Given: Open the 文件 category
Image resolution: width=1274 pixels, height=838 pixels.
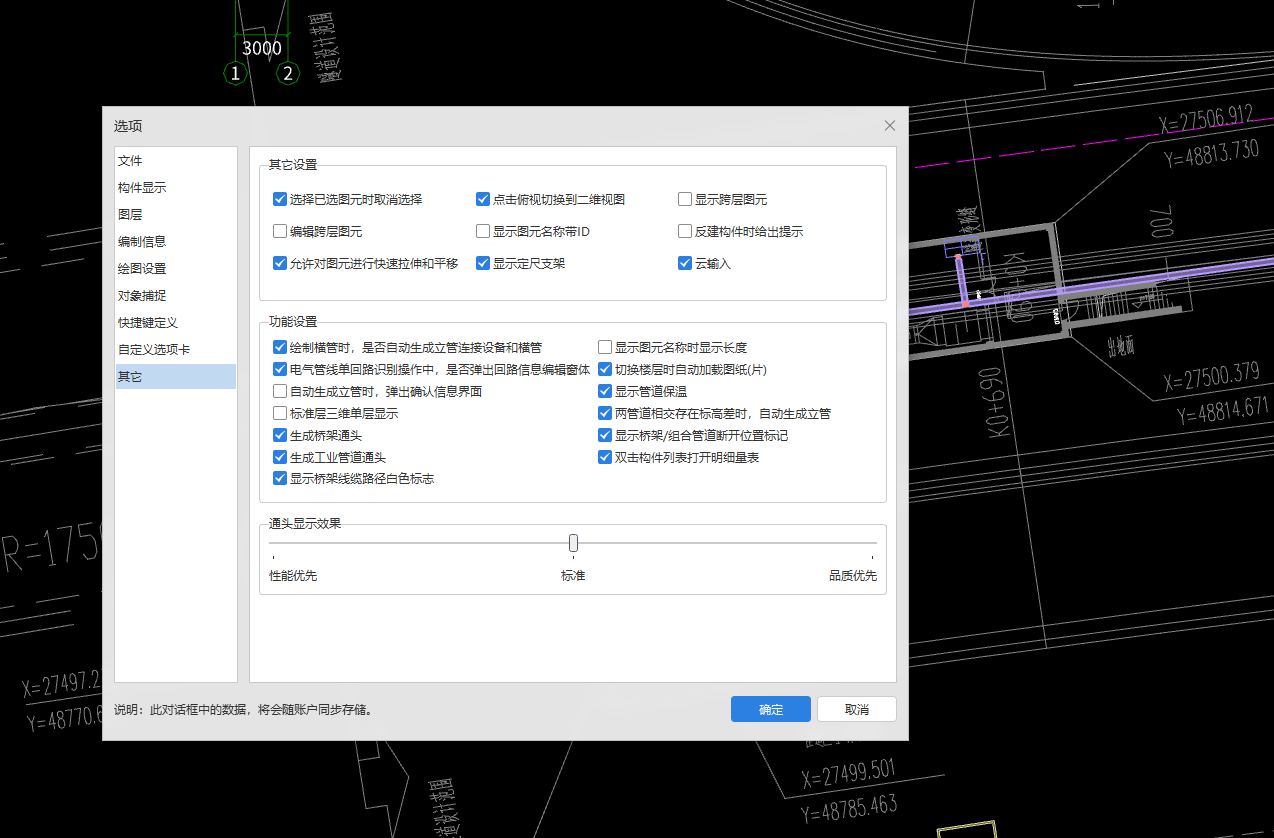Looking at the screenshot, I should (176, 161).
